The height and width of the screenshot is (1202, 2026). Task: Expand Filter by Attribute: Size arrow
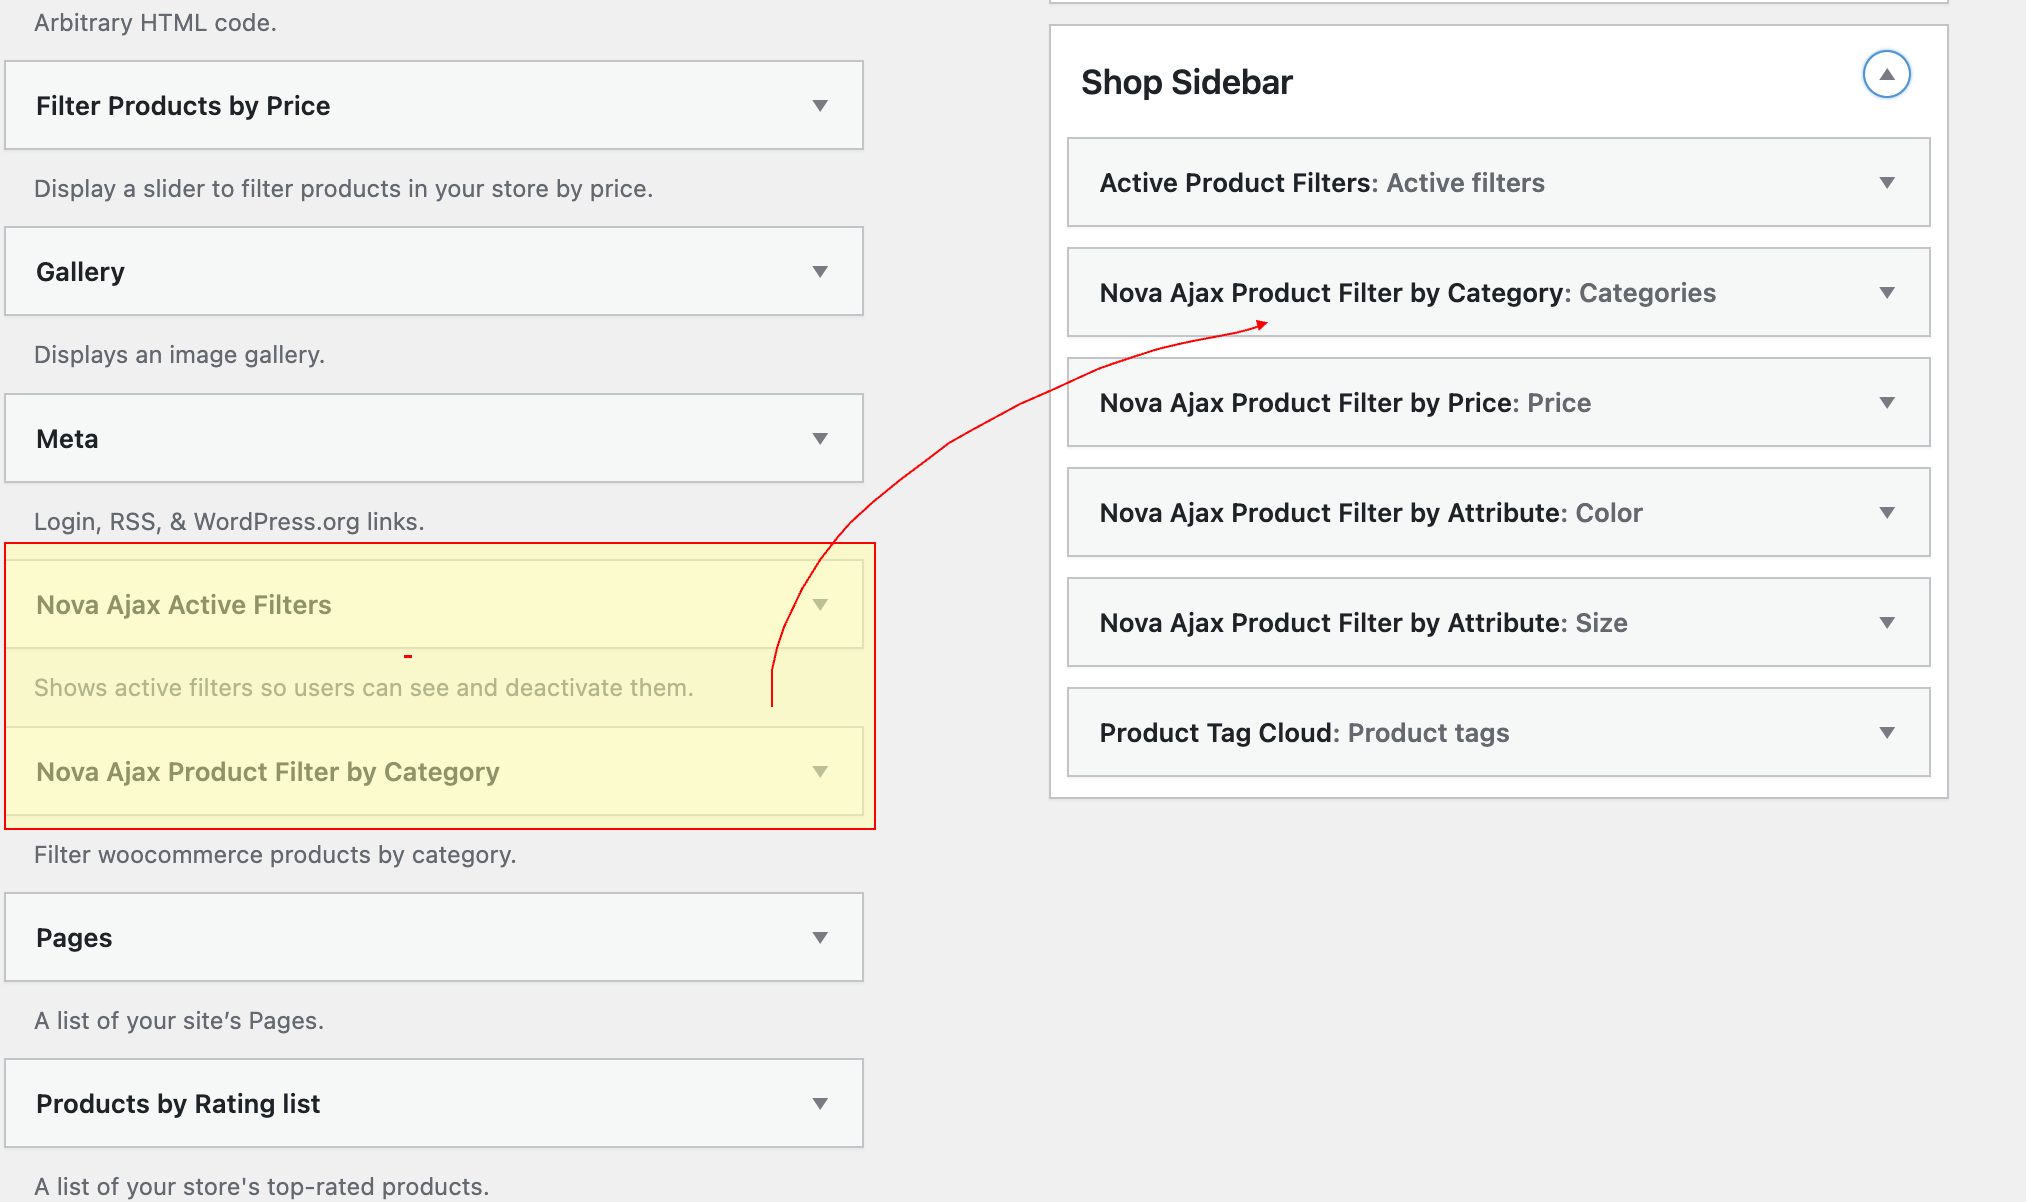coord(1887,623)
